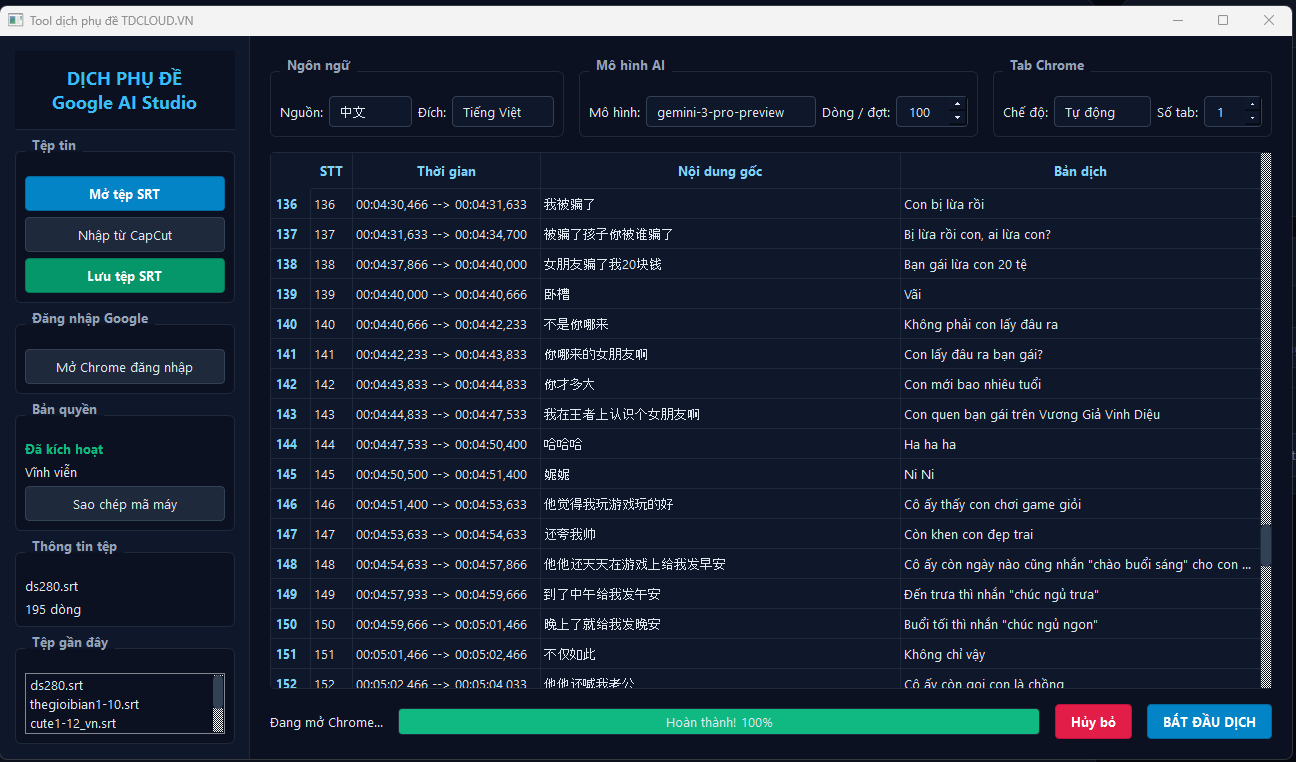Click Mở Chrome đăng nhập button
The height and width of the screenshot is (762, 1296).
pyautogui.click(x=125, y=367)
